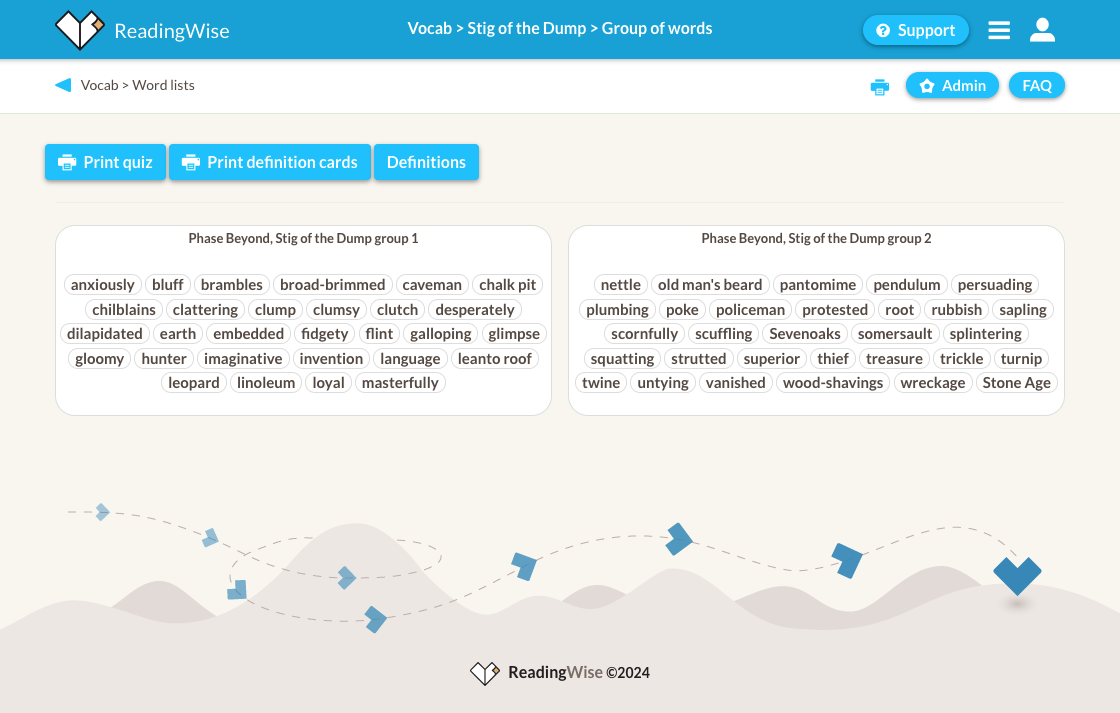Click the 'leanto roof' word tag
The height and width of the screenshot is (713, 1120).
tap(495, 359)
